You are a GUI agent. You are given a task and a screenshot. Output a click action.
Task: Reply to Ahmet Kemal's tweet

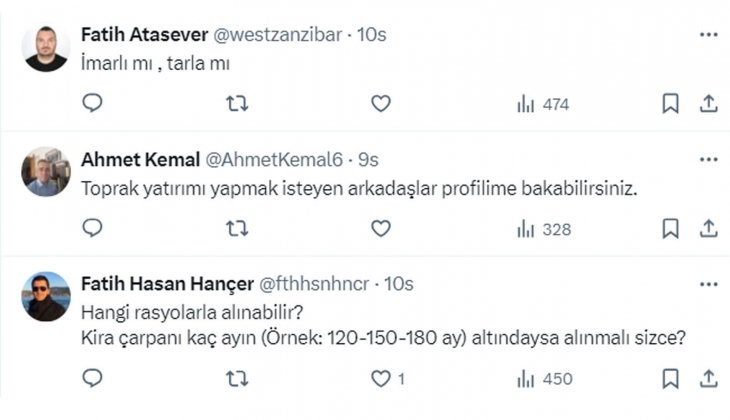92,228
